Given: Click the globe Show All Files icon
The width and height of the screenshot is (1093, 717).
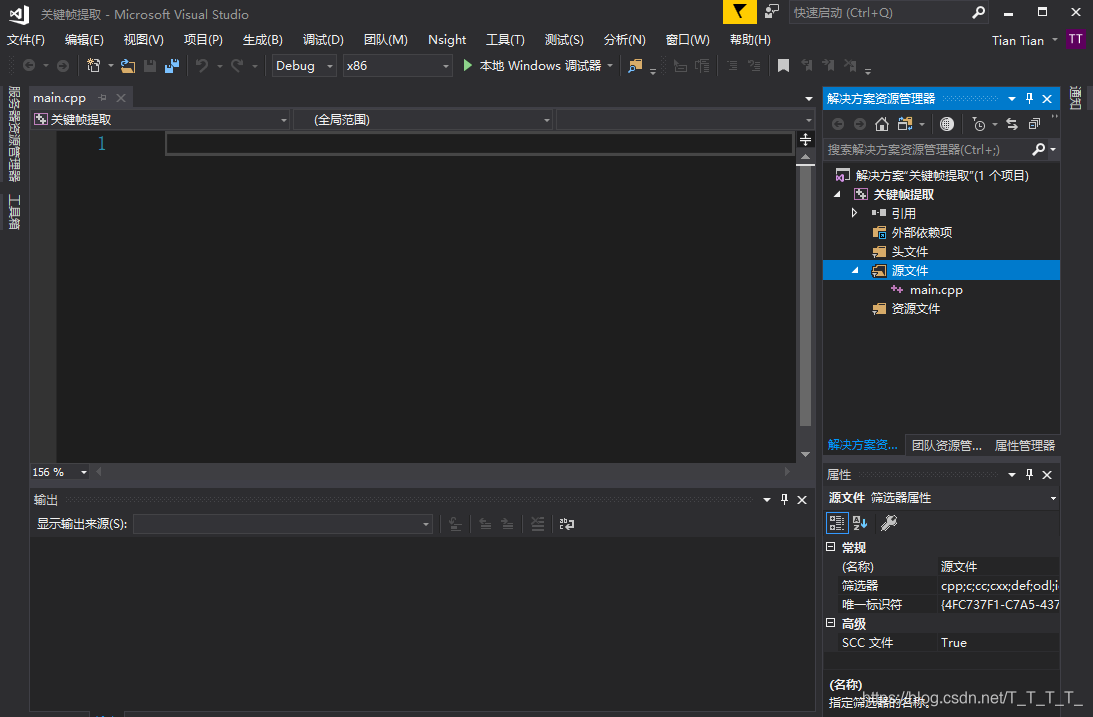Looking at the screenshot, I should coord(947,124).
